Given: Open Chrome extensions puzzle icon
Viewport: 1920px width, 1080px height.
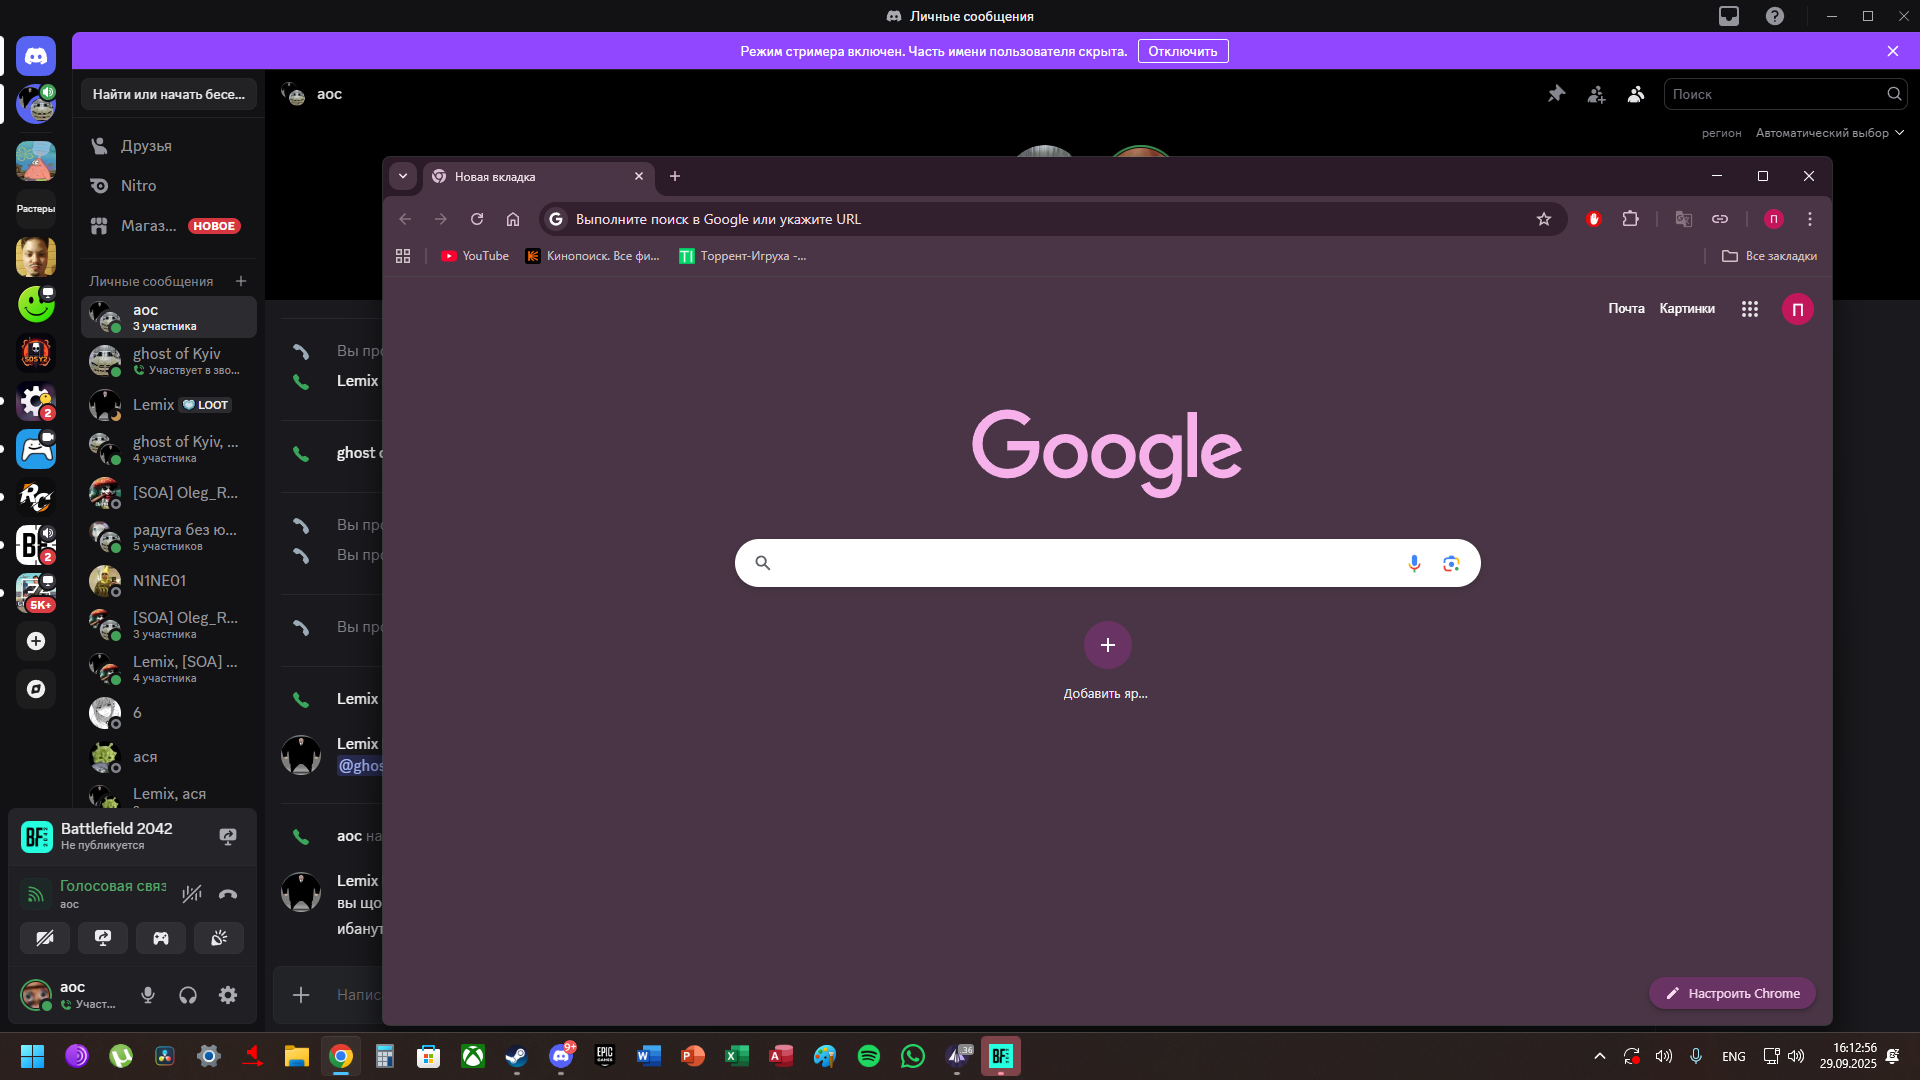Looking at the screenshot, I should (x=1630, y=219).
